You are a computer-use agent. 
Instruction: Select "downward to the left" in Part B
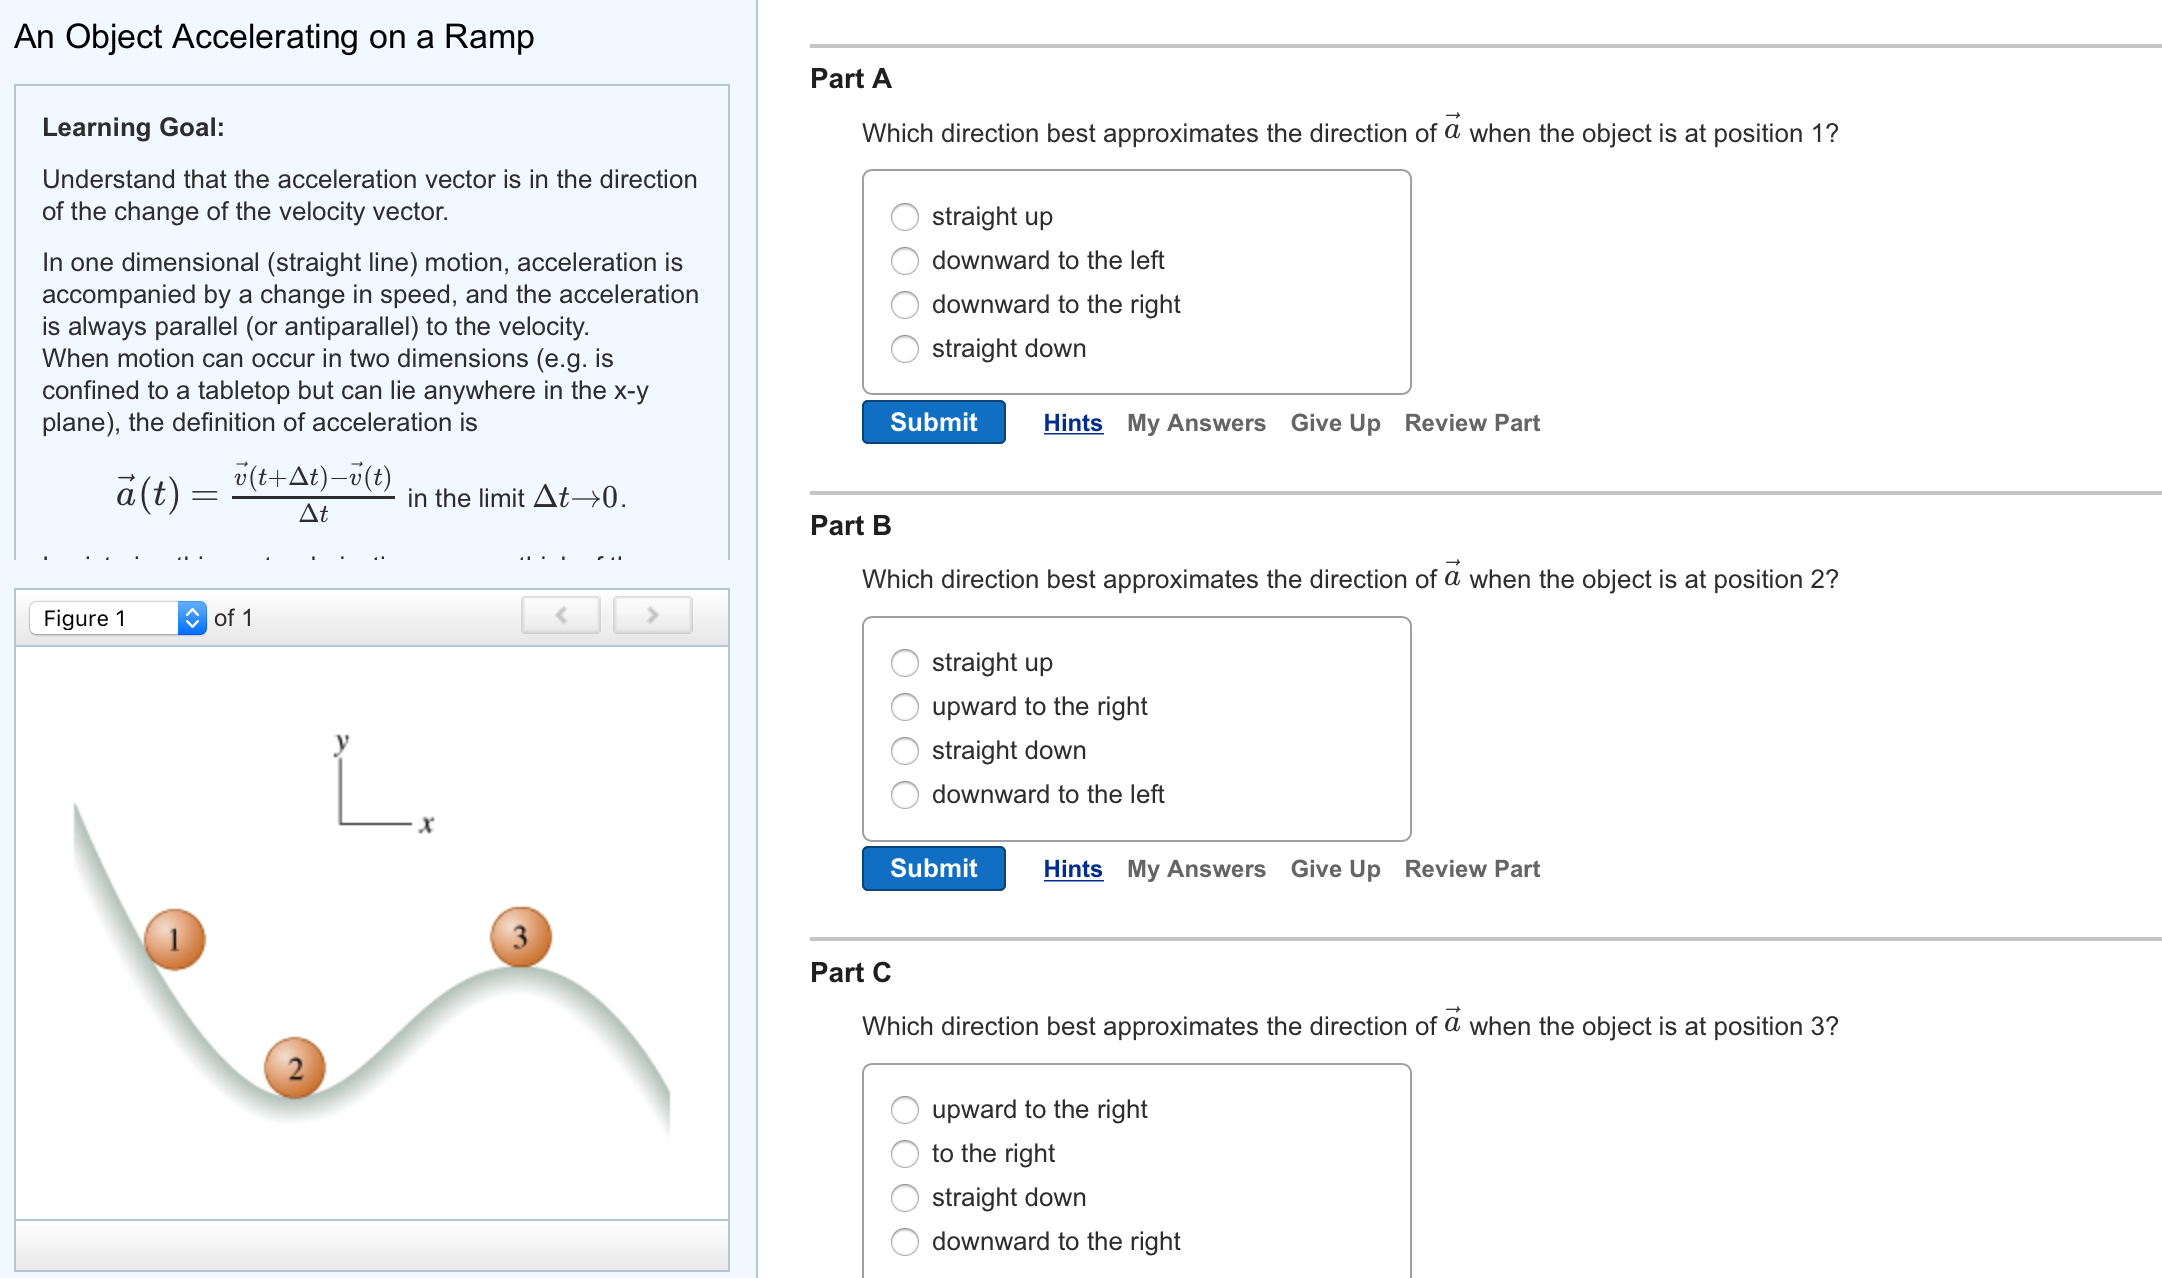904,795
